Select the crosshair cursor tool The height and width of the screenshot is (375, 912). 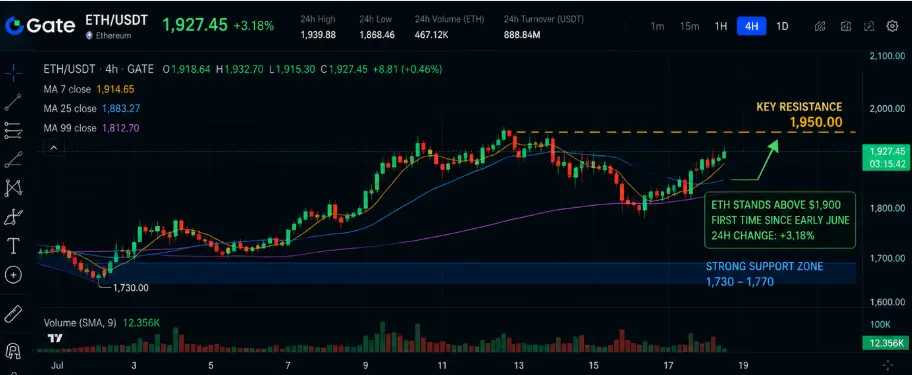[x=13, y=73]
